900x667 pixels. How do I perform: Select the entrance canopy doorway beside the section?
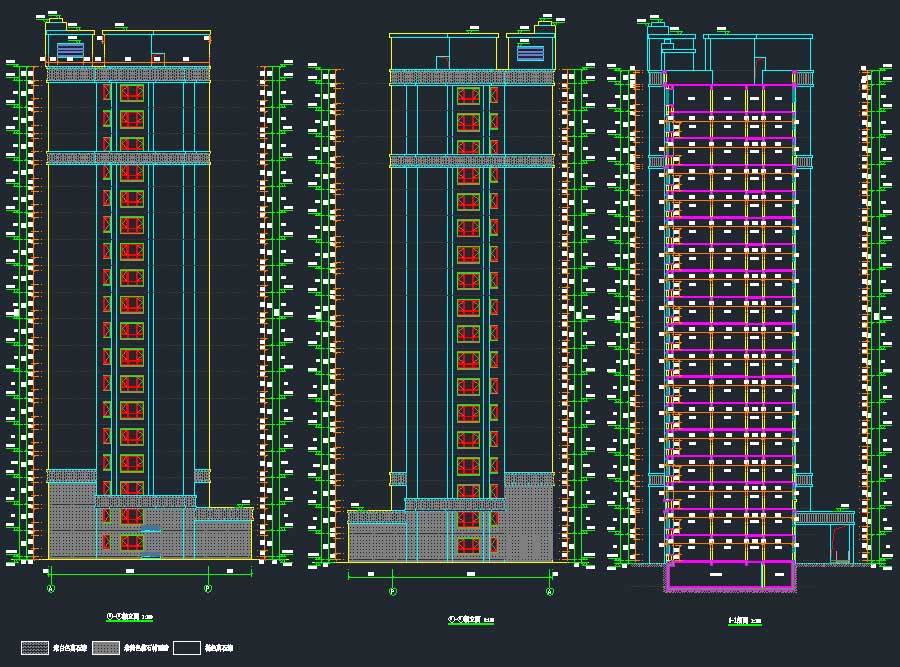838,543
